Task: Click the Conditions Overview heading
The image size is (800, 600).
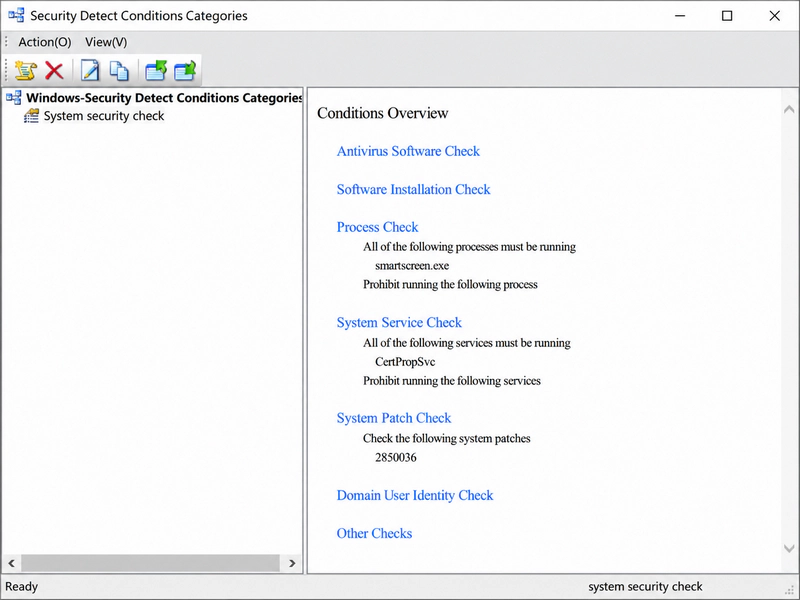Action: (x=383, y=113)
